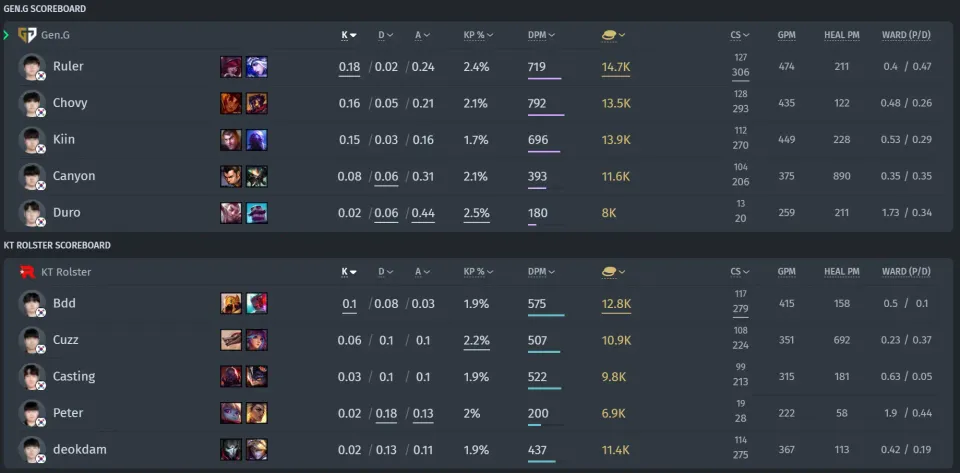Click Peter's player avatar
960x473 pixels.
[32, 413]
